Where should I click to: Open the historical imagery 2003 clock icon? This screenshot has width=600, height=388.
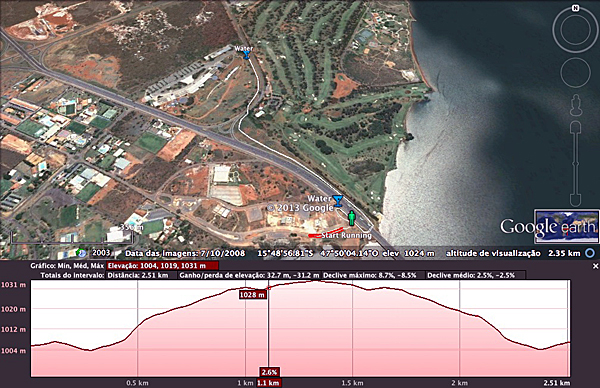tap(81, 253)
